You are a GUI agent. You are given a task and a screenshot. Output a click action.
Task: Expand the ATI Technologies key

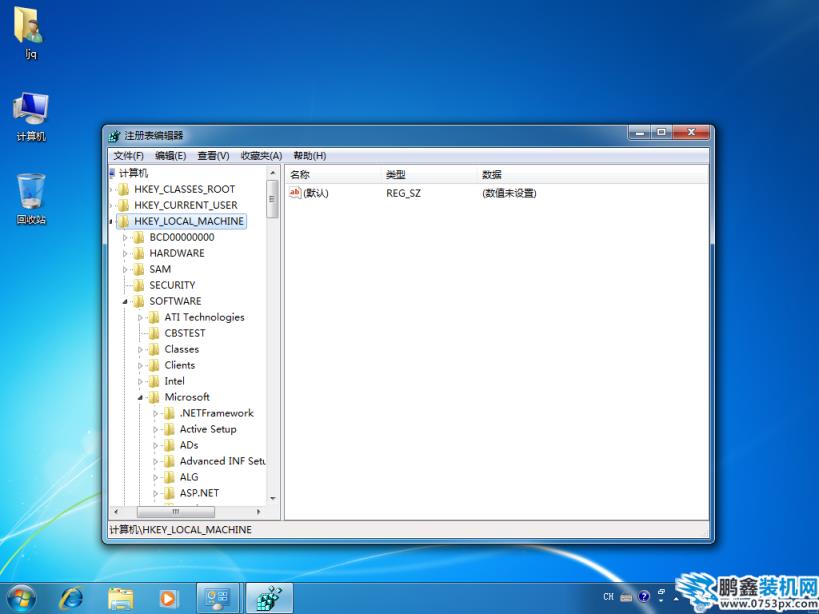[140, 318]
